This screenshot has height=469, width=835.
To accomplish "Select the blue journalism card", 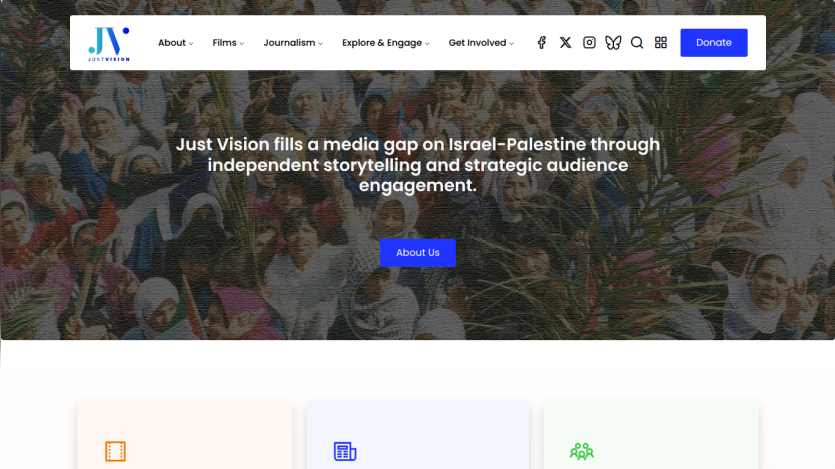I will [418, 435].
